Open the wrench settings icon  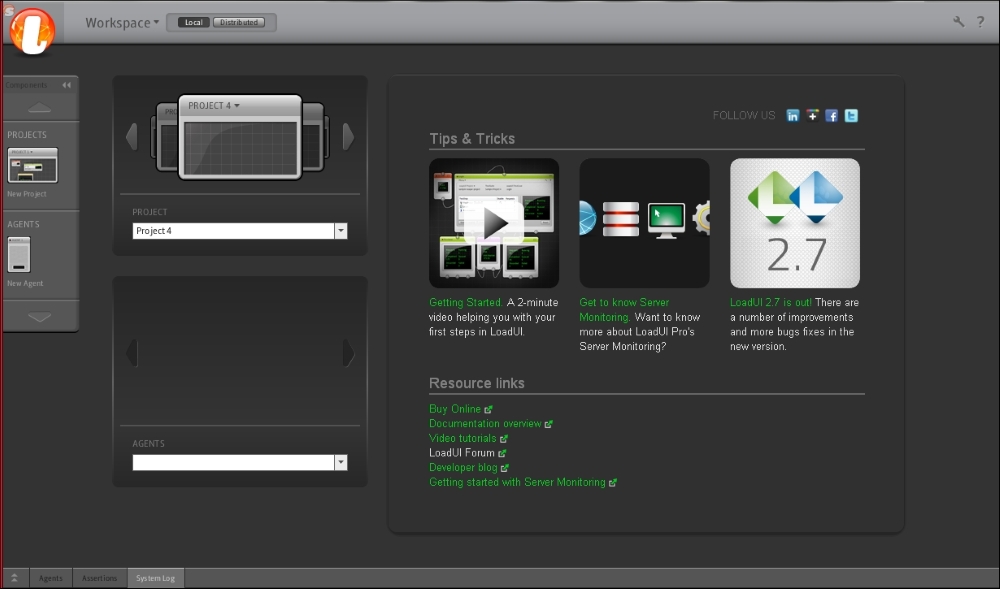click(x=959, y=22)
